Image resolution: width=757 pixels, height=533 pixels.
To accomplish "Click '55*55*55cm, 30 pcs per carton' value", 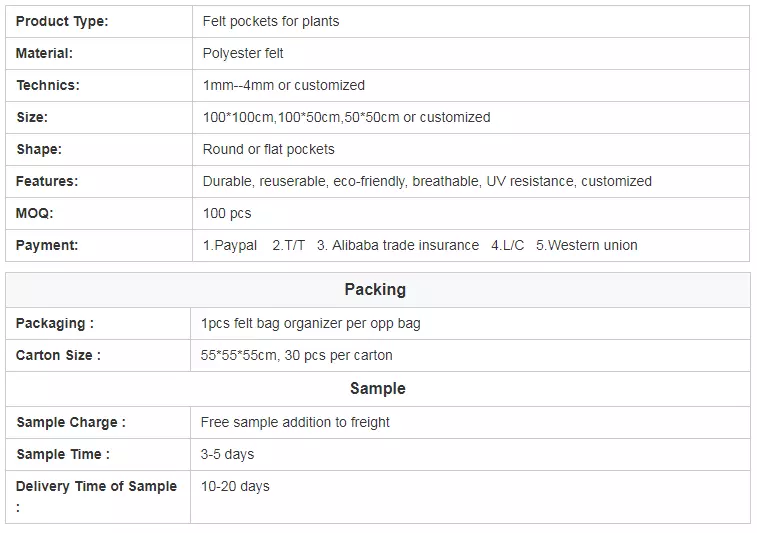I will pyautogui.click(x=296, y=355).
